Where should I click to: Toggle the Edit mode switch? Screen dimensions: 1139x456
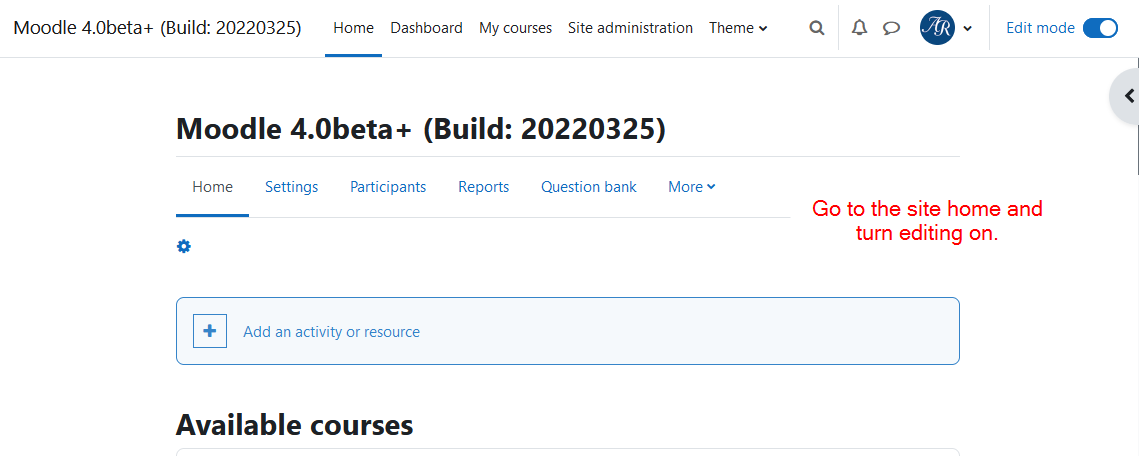point(1101,28)
